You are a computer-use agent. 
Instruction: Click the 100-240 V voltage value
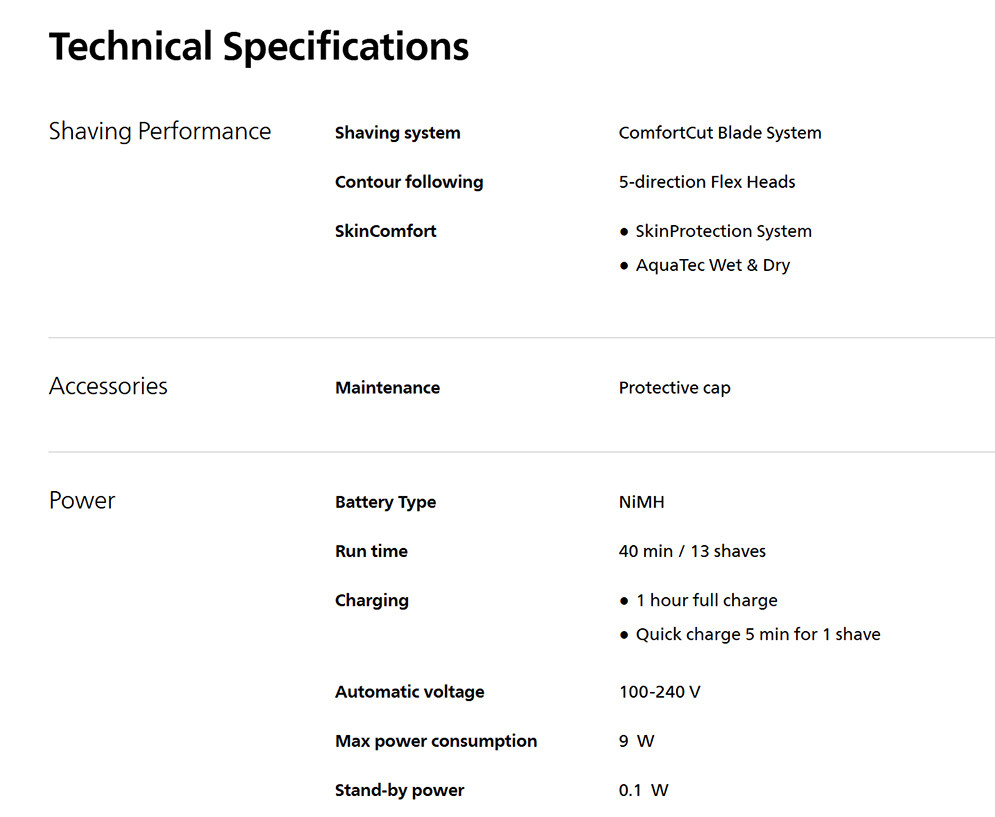pos(659,692)
